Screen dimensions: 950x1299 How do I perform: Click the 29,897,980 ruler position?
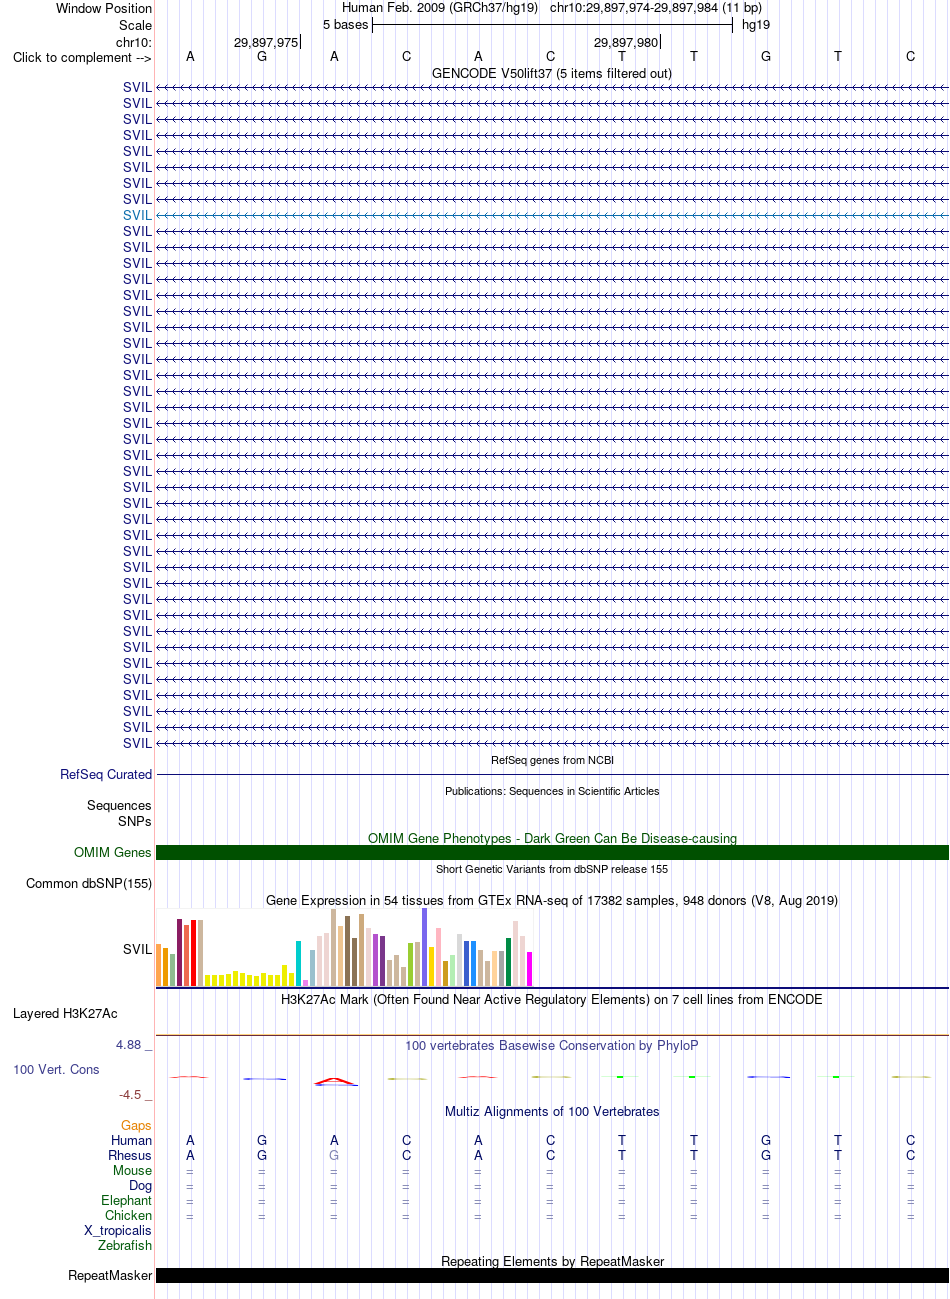(x=626, y=42)
